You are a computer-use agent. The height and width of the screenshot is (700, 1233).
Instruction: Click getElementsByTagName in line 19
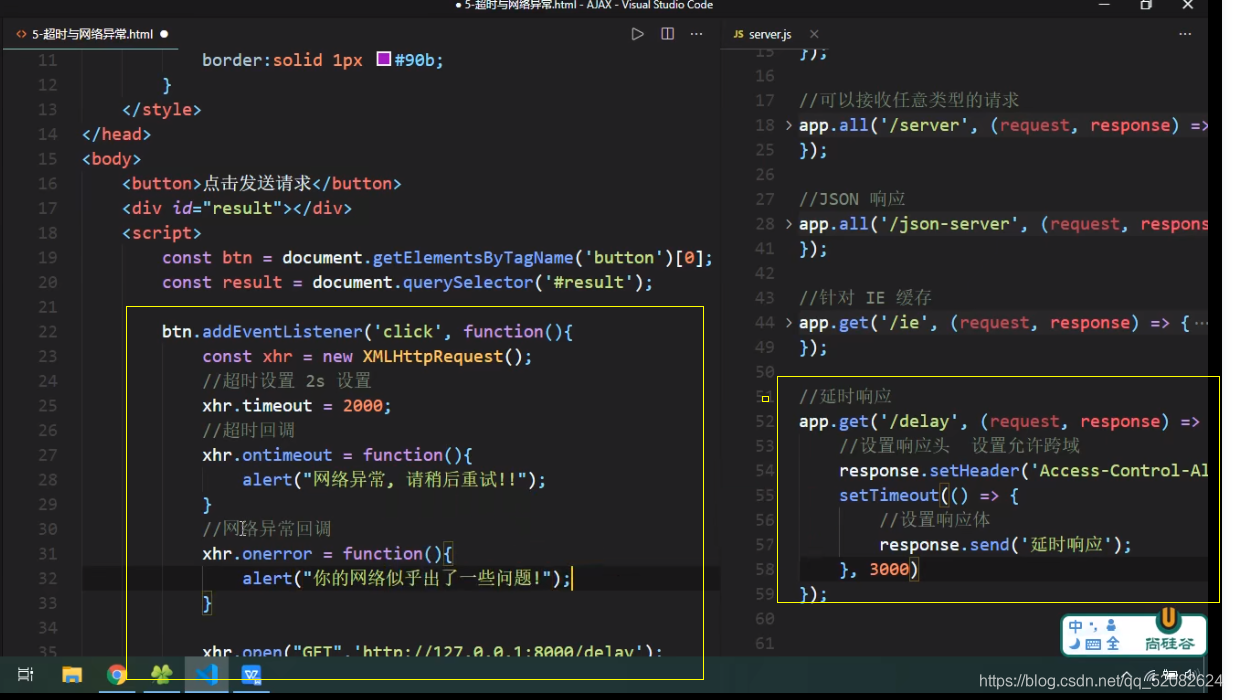click(x=472, y=258)
